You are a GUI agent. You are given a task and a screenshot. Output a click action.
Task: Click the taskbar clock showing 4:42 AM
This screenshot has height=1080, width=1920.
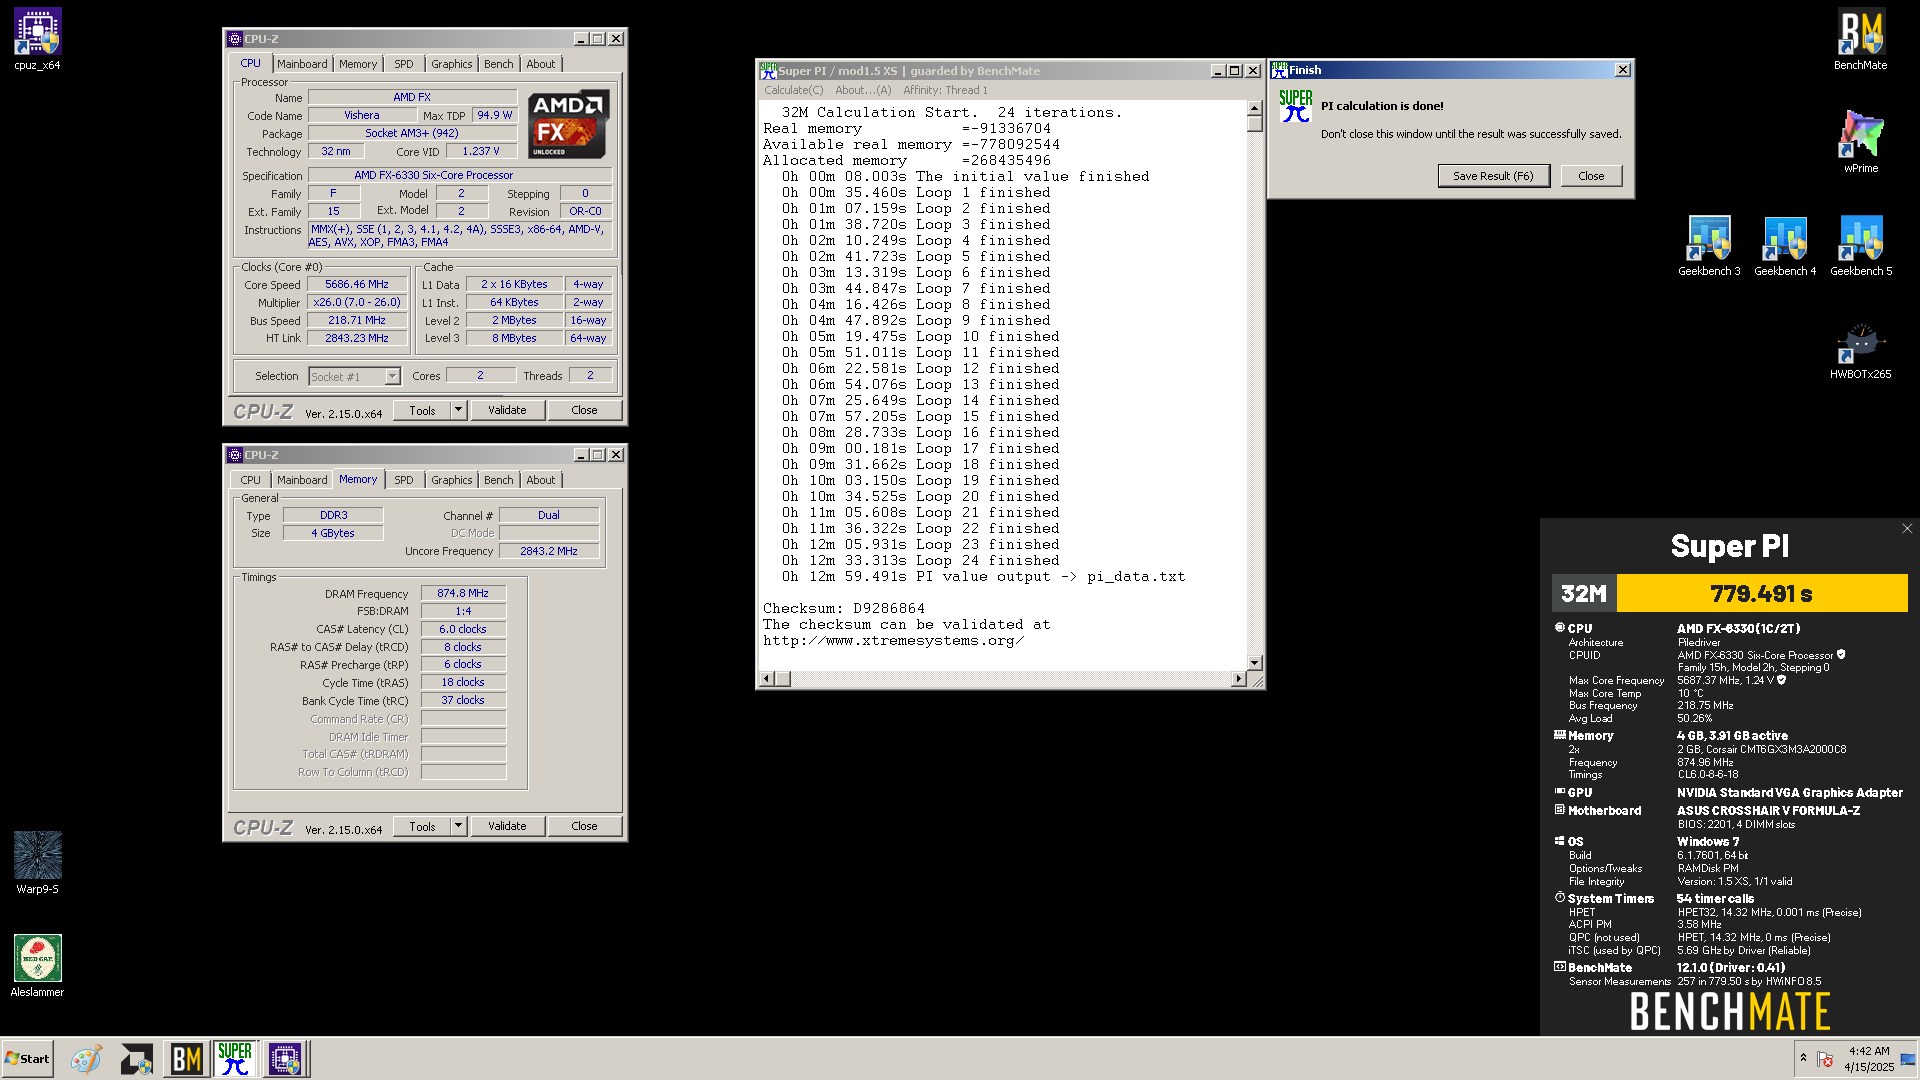[1868, 1059]
